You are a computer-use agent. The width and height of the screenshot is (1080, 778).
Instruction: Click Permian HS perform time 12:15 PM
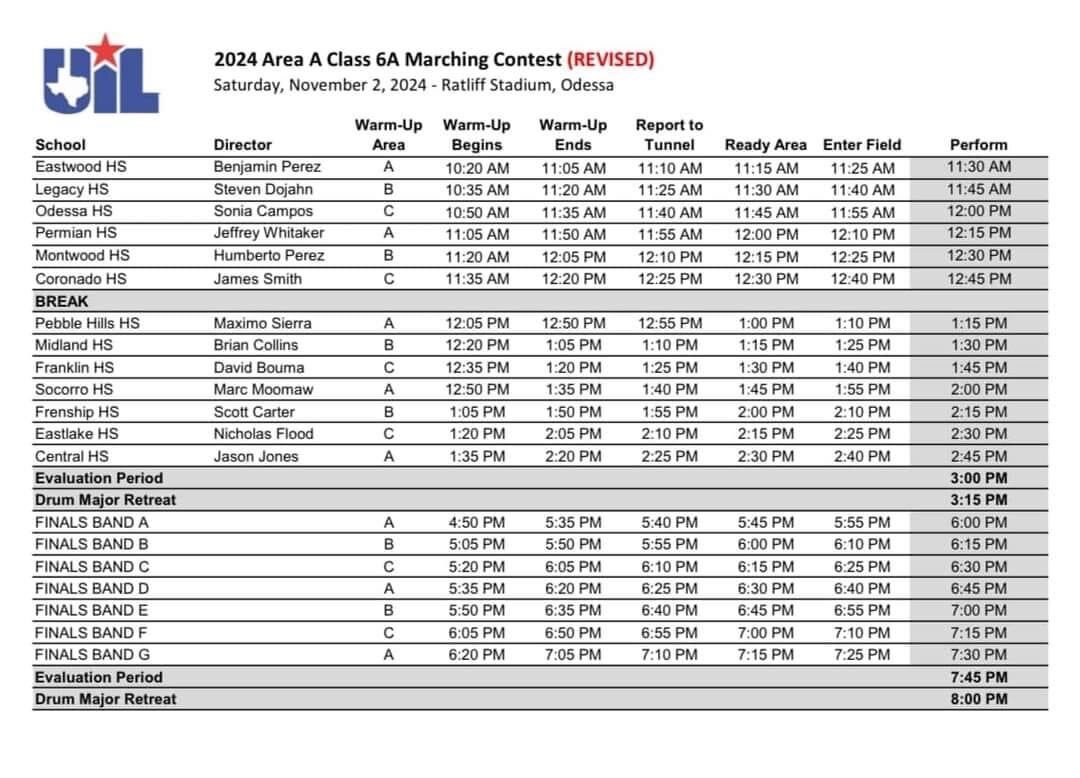[979, 233]
